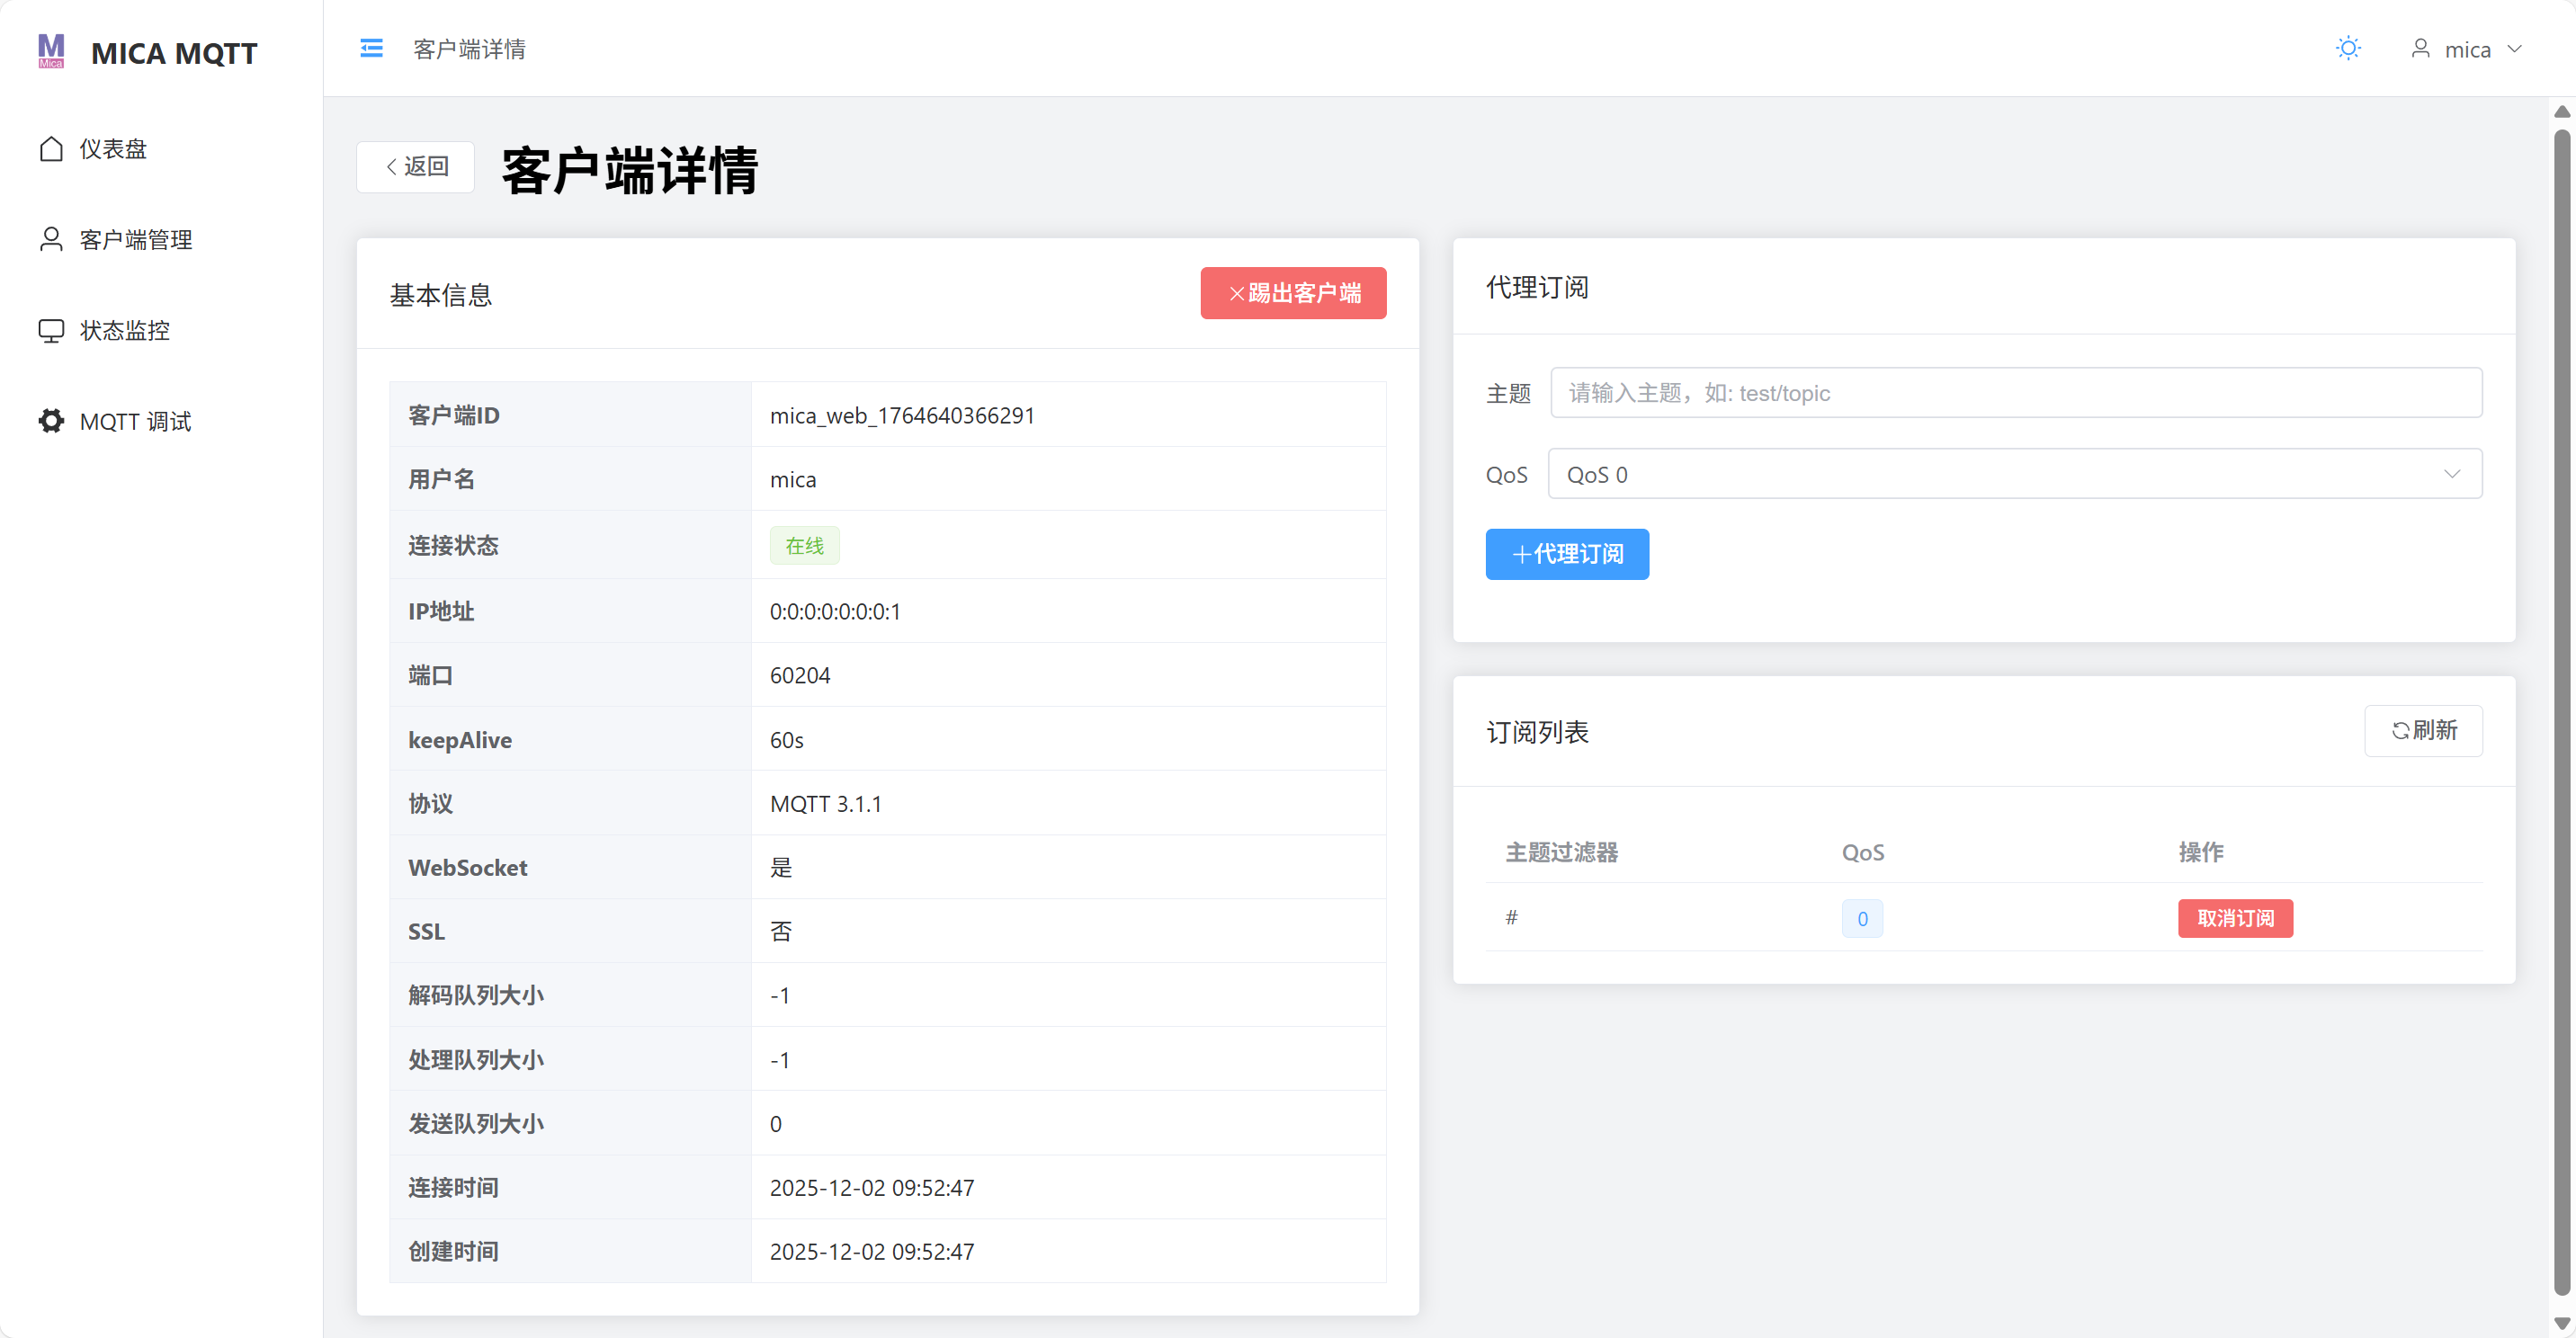Click the 代理订阅 subscribe button
The height and width of the screenshot is (1338, 2576).
pos(1566,554)
